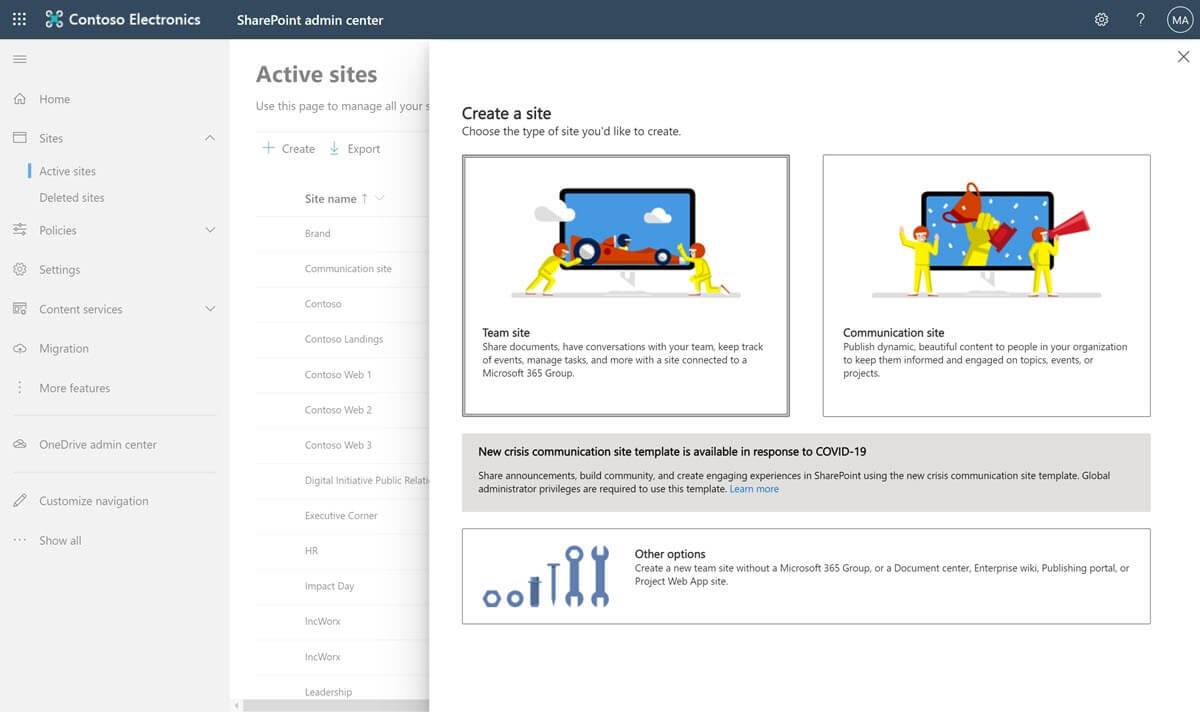Click the Contoso Electronics logo icon
The height and width of the screenshot is (712, 1200).
click(x=53, y=19)
